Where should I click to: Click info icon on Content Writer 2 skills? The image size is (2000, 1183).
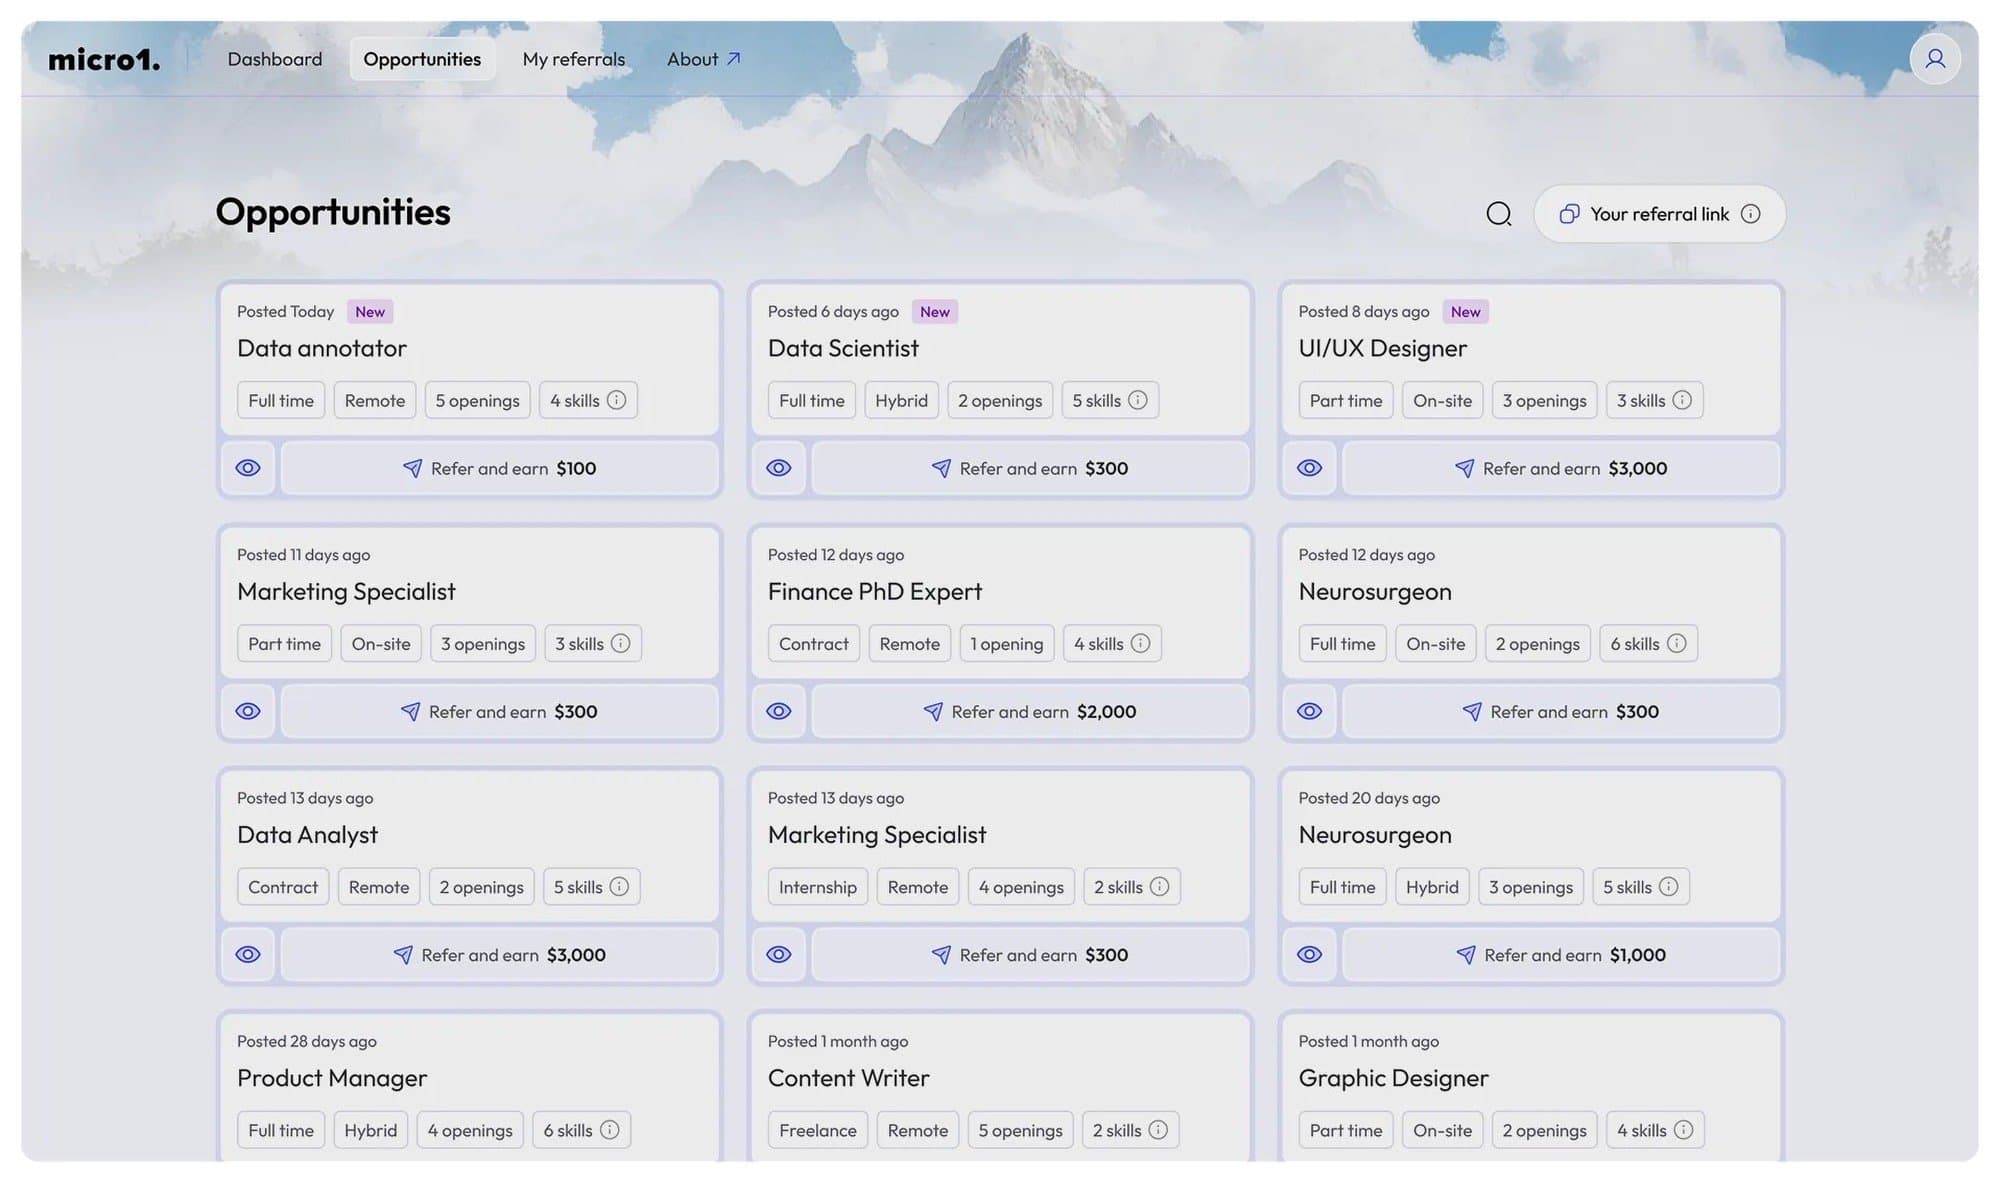click(x=1158, y=1129)
